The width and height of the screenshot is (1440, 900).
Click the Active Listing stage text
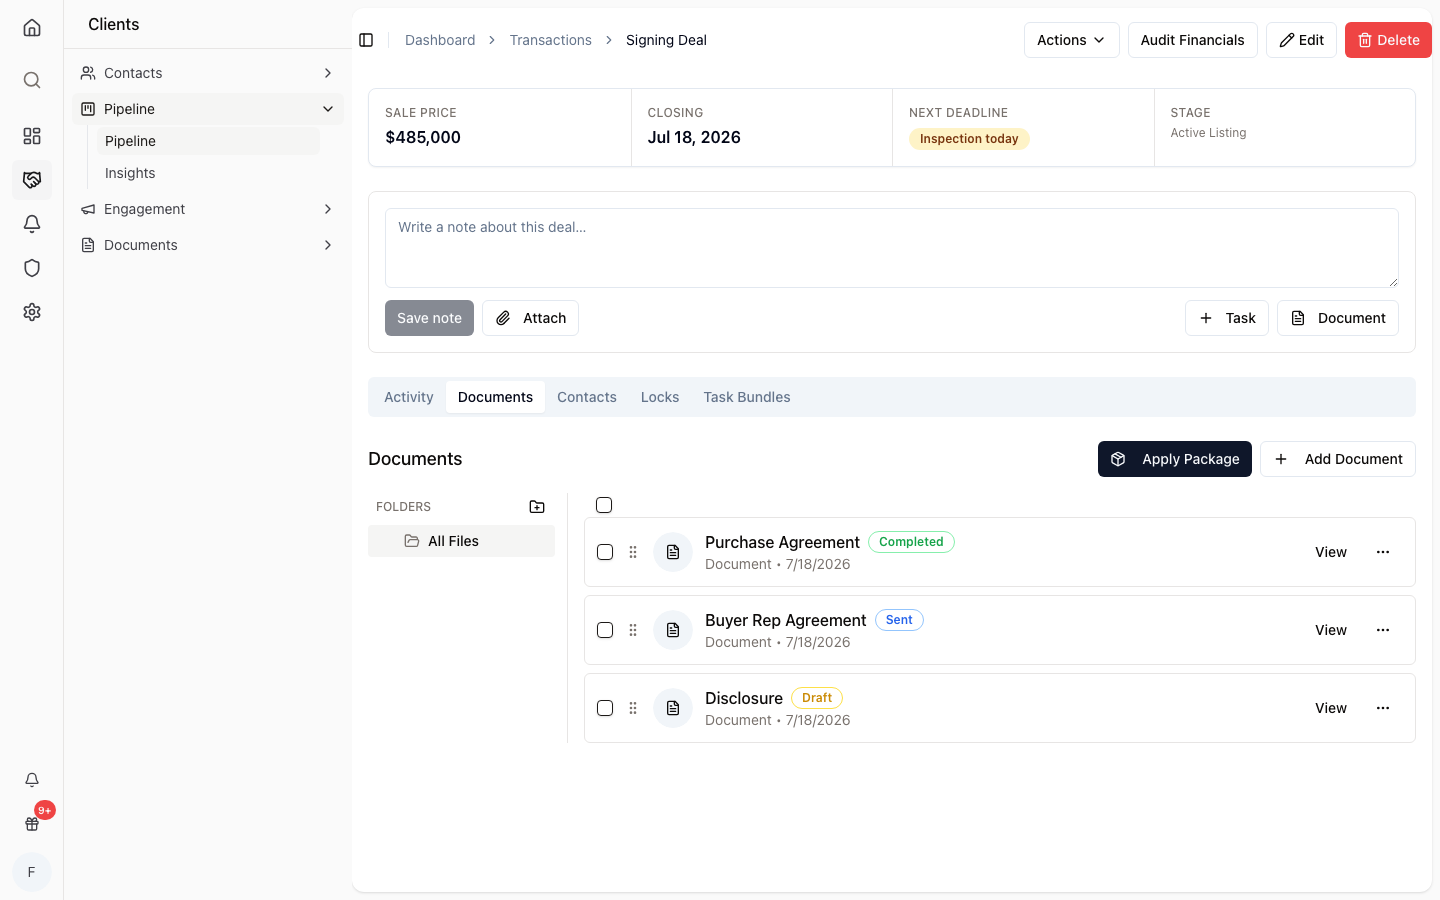(x=1208, y=133)
